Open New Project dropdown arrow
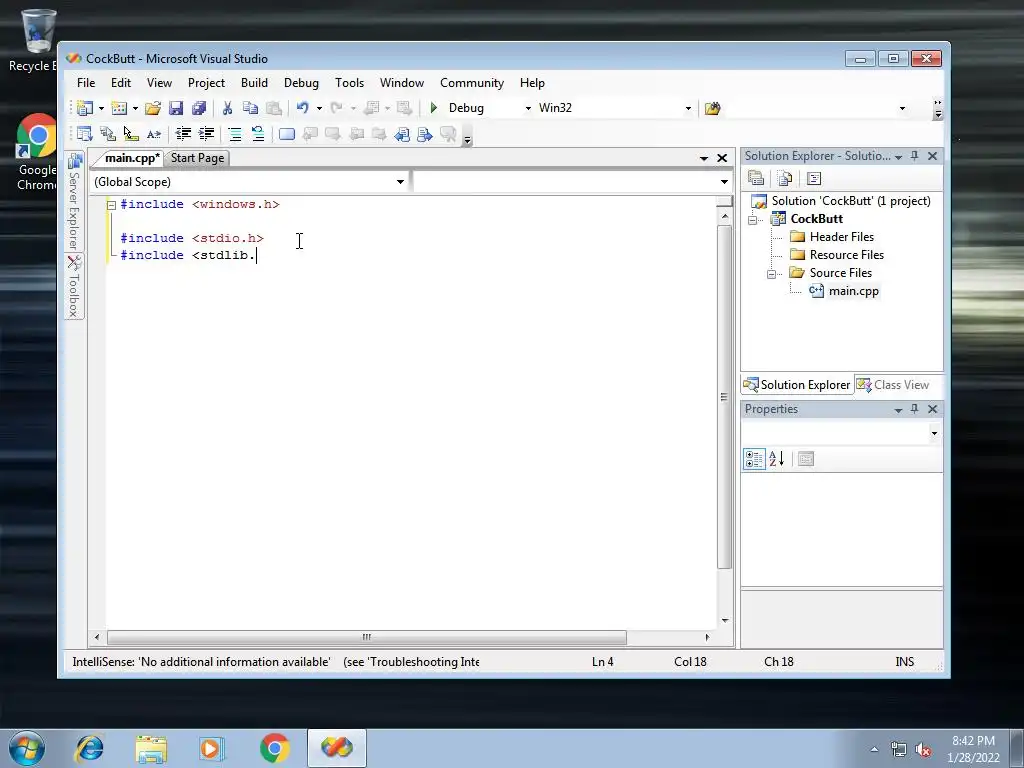 pyautogui.click(x=101, y=108)
